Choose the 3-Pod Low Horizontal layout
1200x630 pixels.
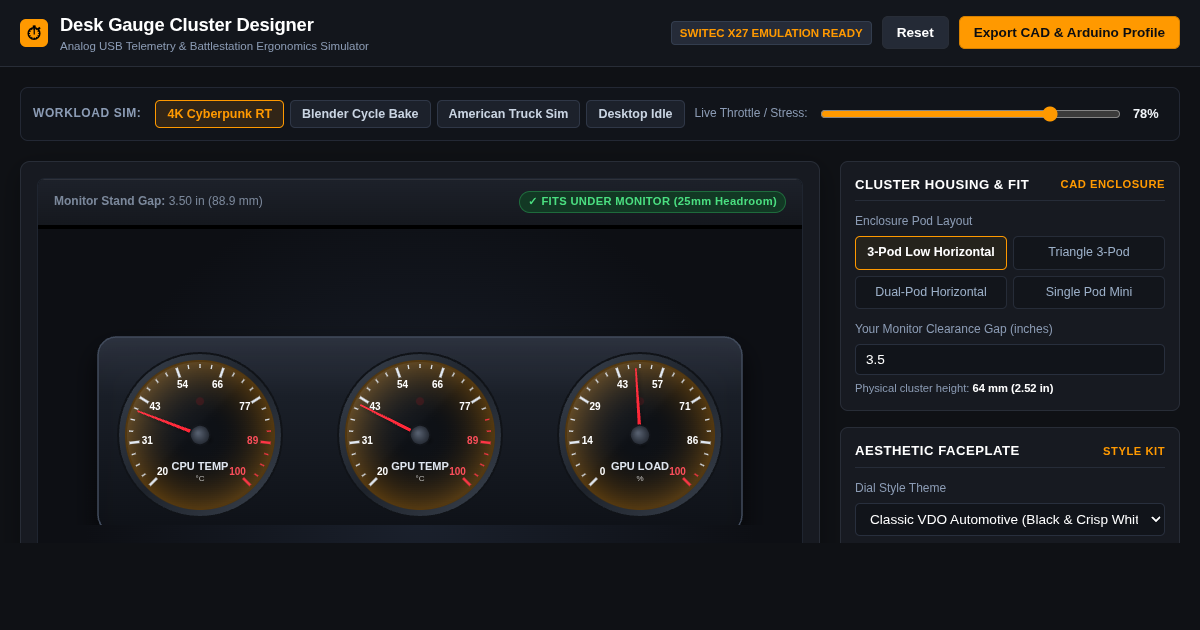click(x=931, y=253)
